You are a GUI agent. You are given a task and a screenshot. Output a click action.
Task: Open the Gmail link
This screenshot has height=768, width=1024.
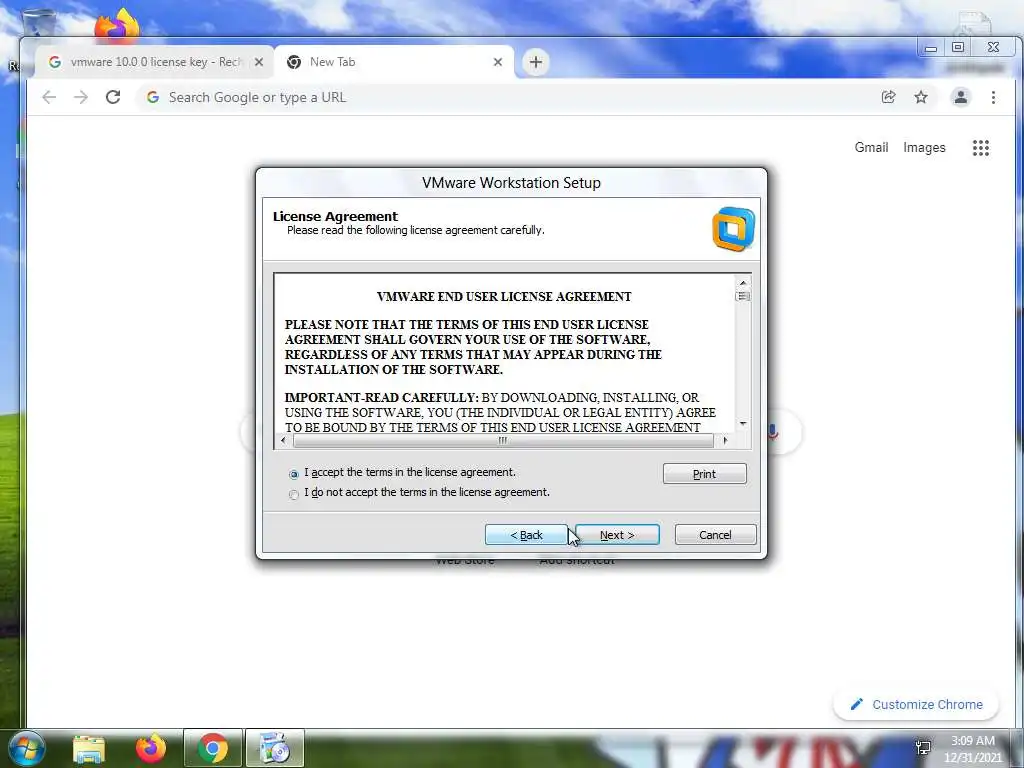click(x=871, y=148)
